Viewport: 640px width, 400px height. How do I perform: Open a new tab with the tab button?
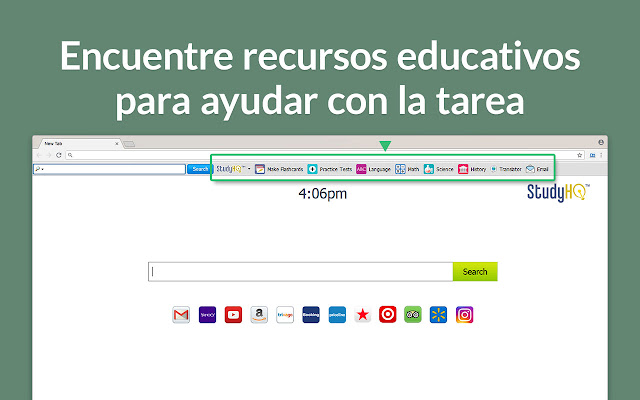point(129,144)
